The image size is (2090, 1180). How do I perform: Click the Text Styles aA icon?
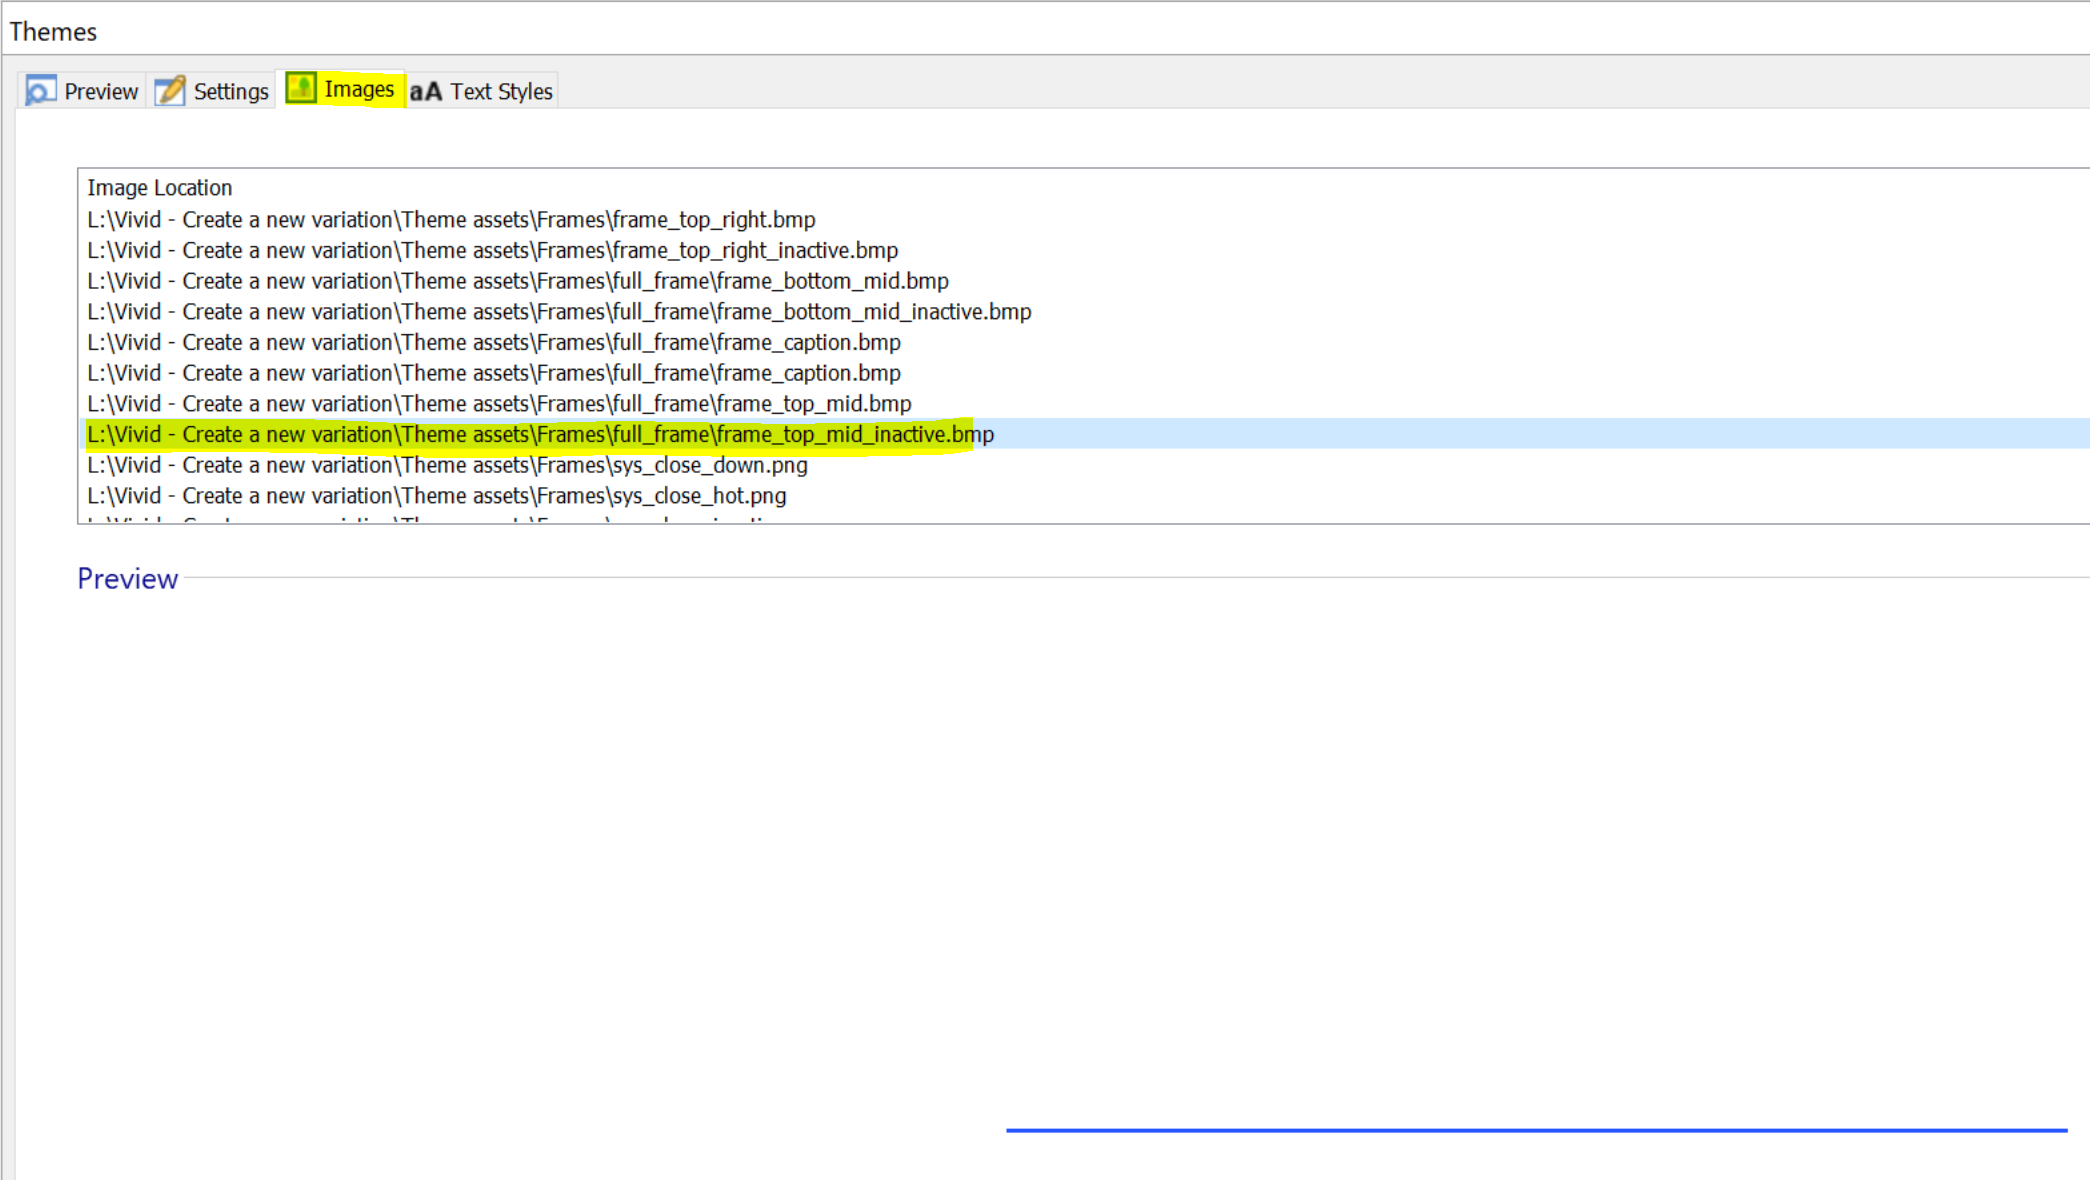tap(426, 92)
